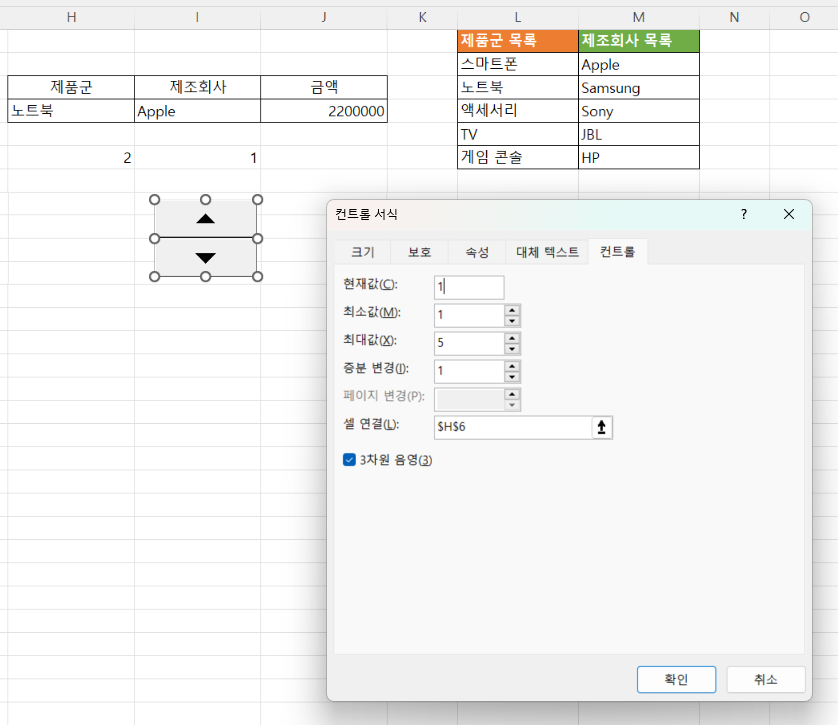Click the spin button down arrow on sheet
Viewport: 838px width, 725px height.
click(206, 258)
